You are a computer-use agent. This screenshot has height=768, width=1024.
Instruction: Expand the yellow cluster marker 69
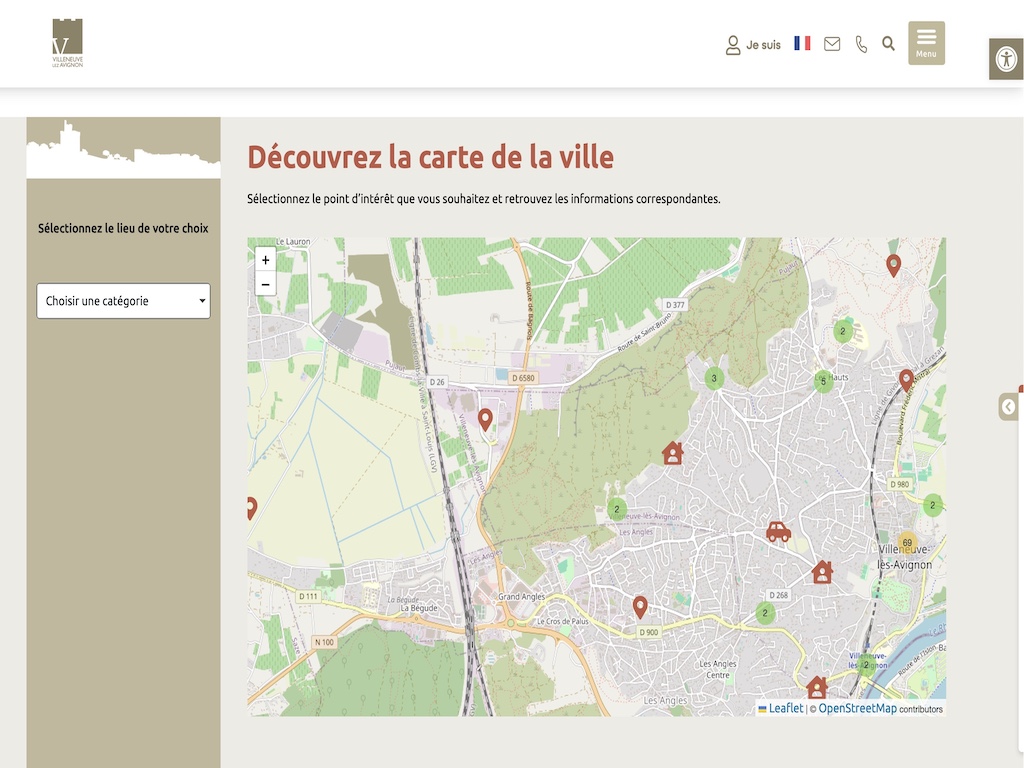click(907, 543)
